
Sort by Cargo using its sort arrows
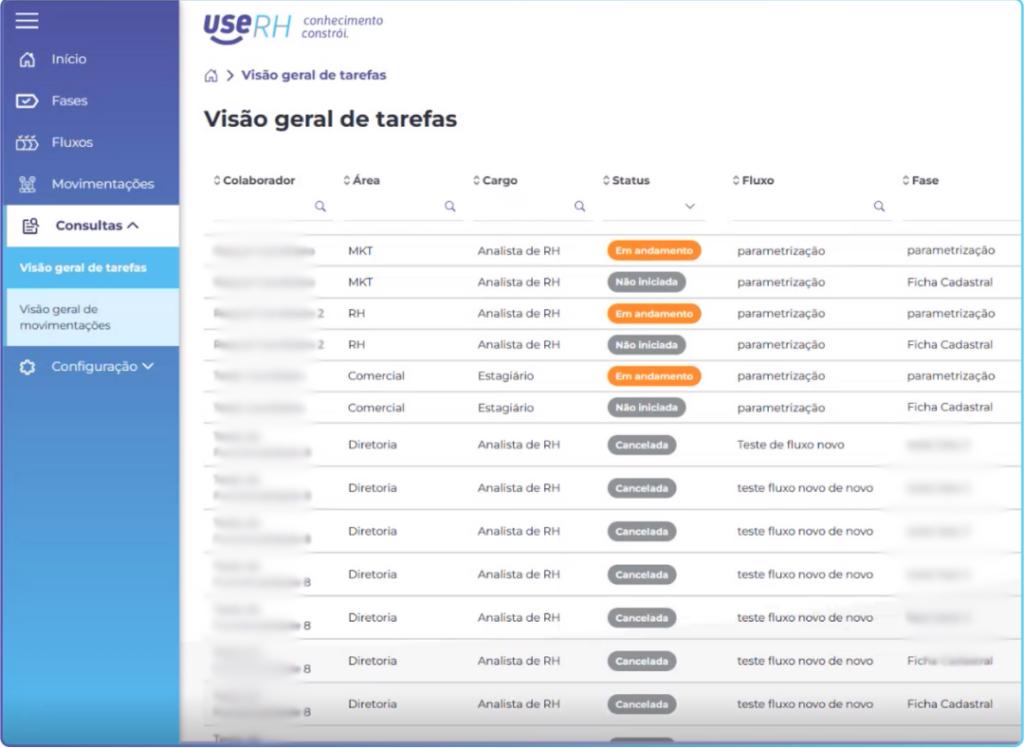[x=477, y=180]
